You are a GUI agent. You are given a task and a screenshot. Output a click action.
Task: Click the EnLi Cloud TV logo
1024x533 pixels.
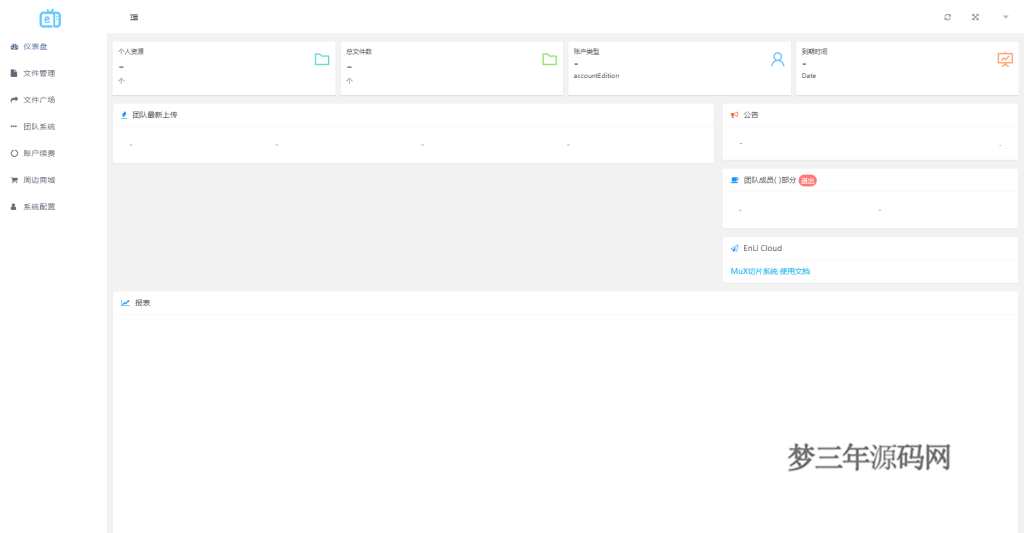(50, 18)
